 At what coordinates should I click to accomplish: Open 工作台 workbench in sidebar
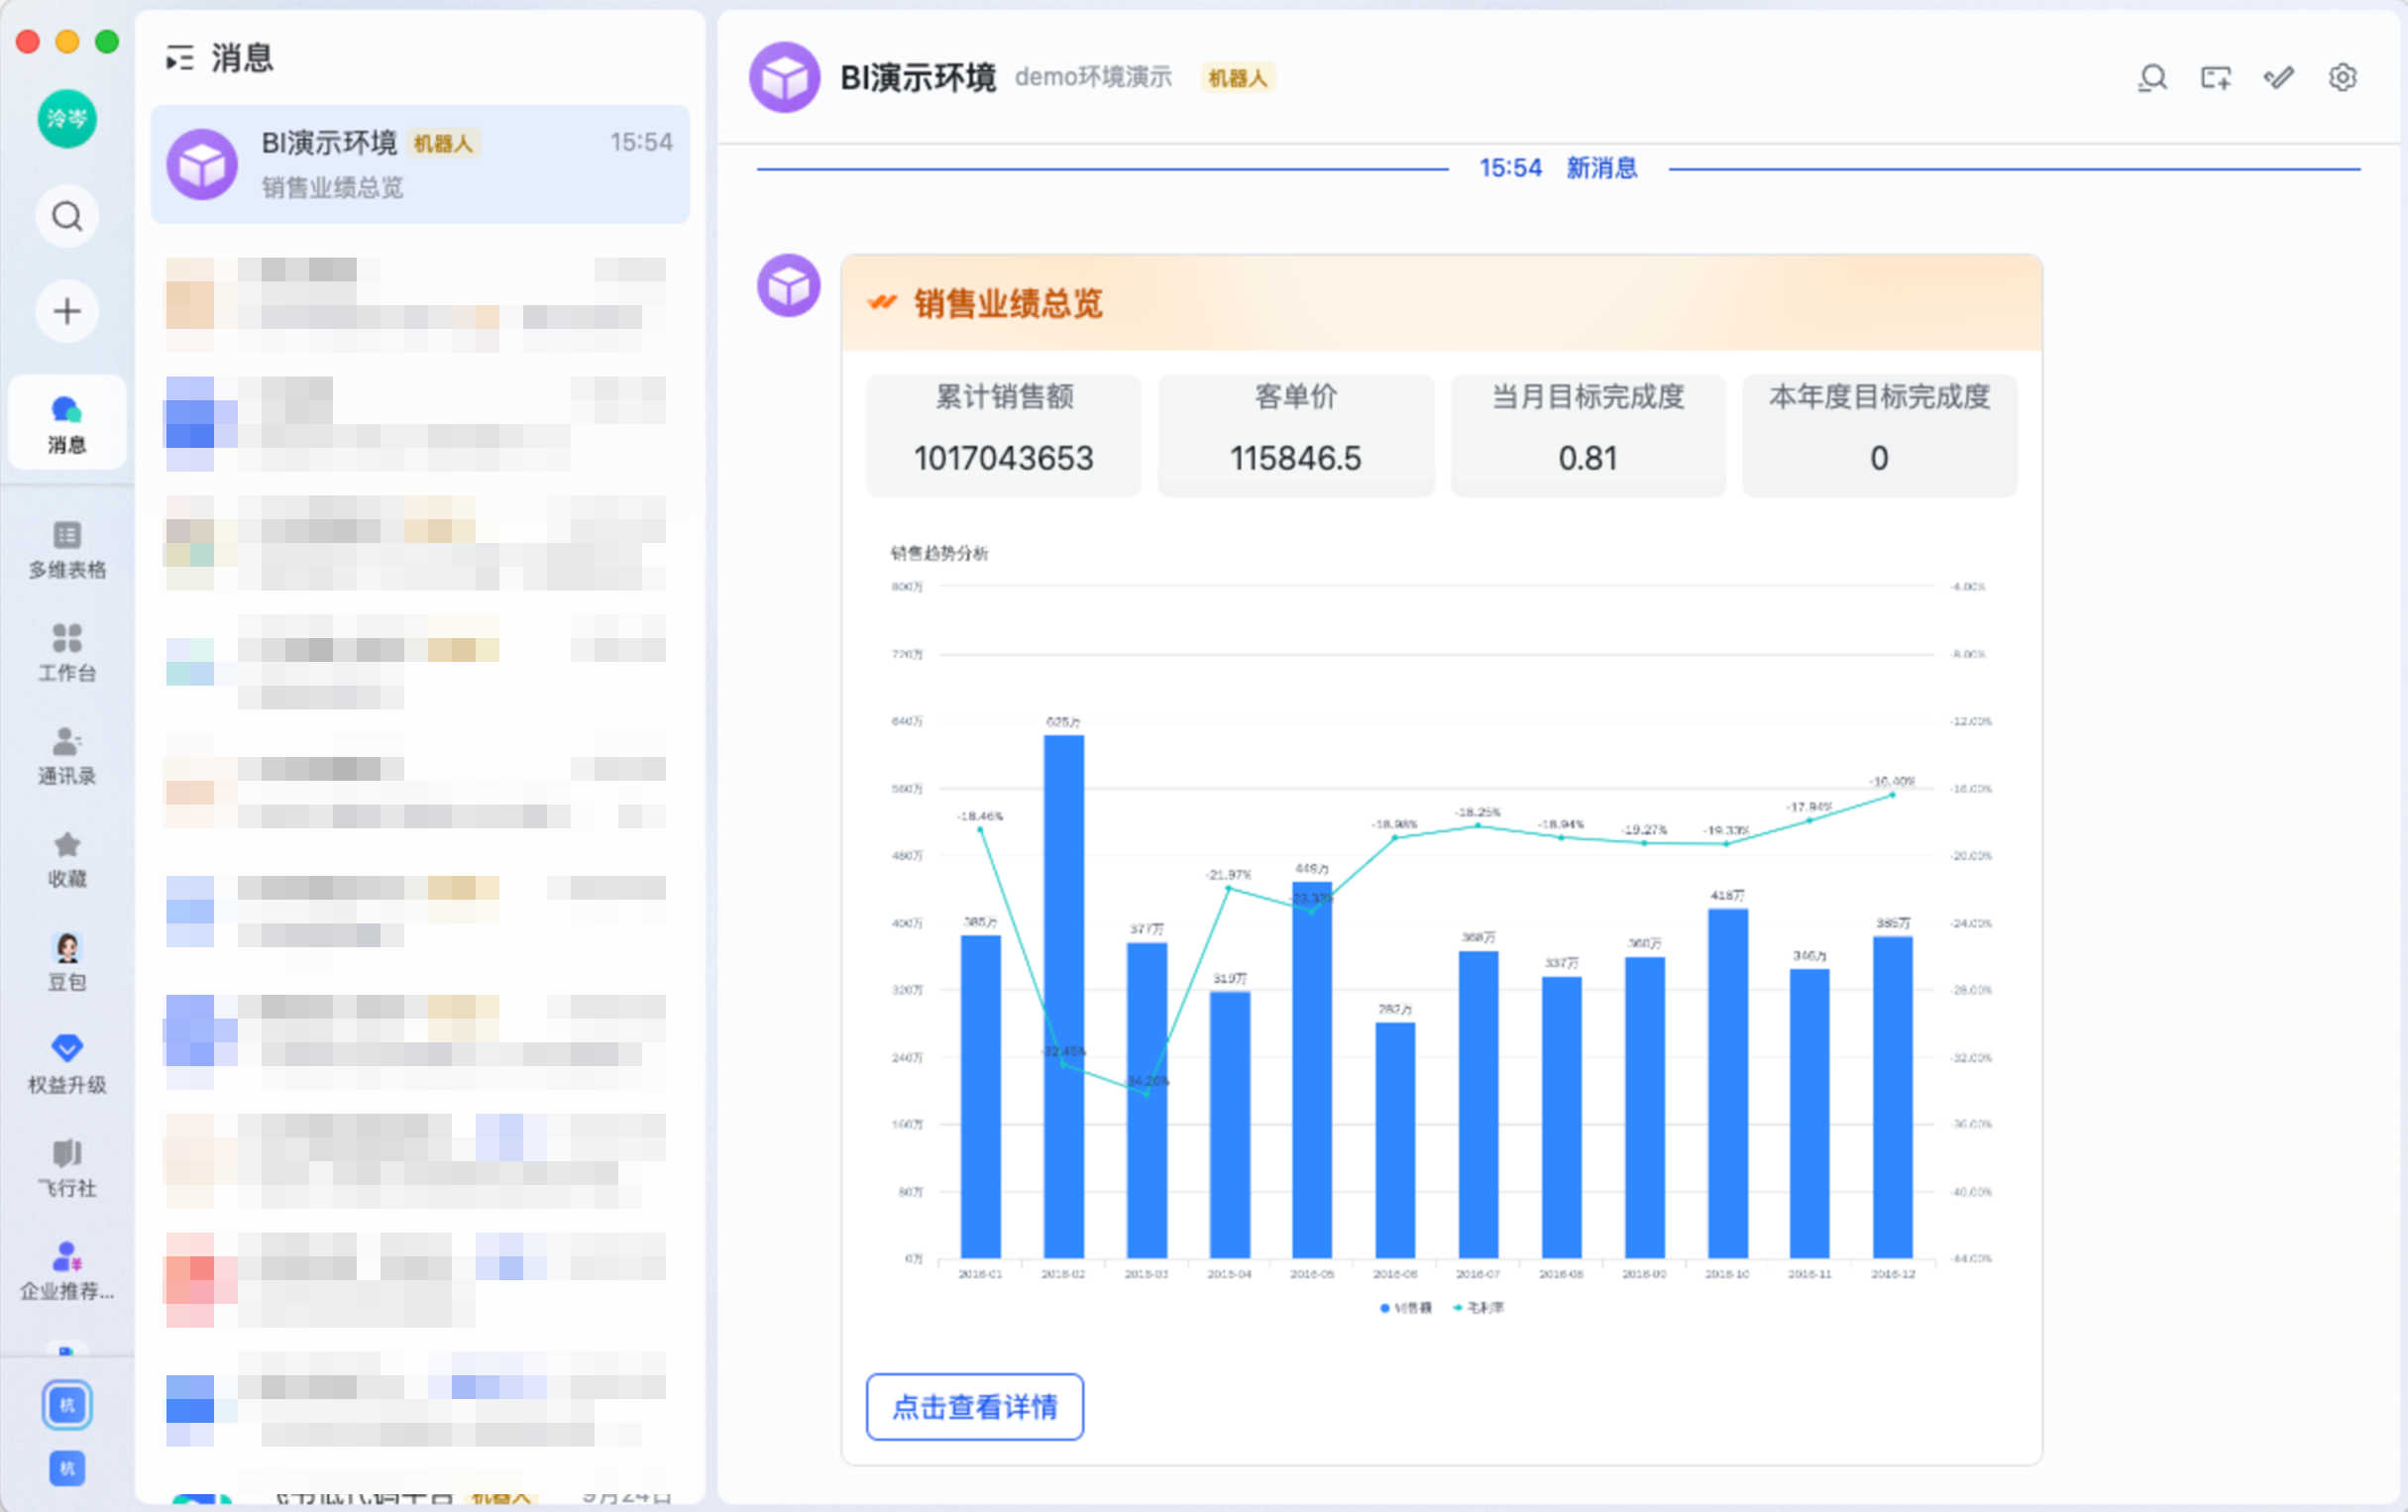click(x=67, y=652)
